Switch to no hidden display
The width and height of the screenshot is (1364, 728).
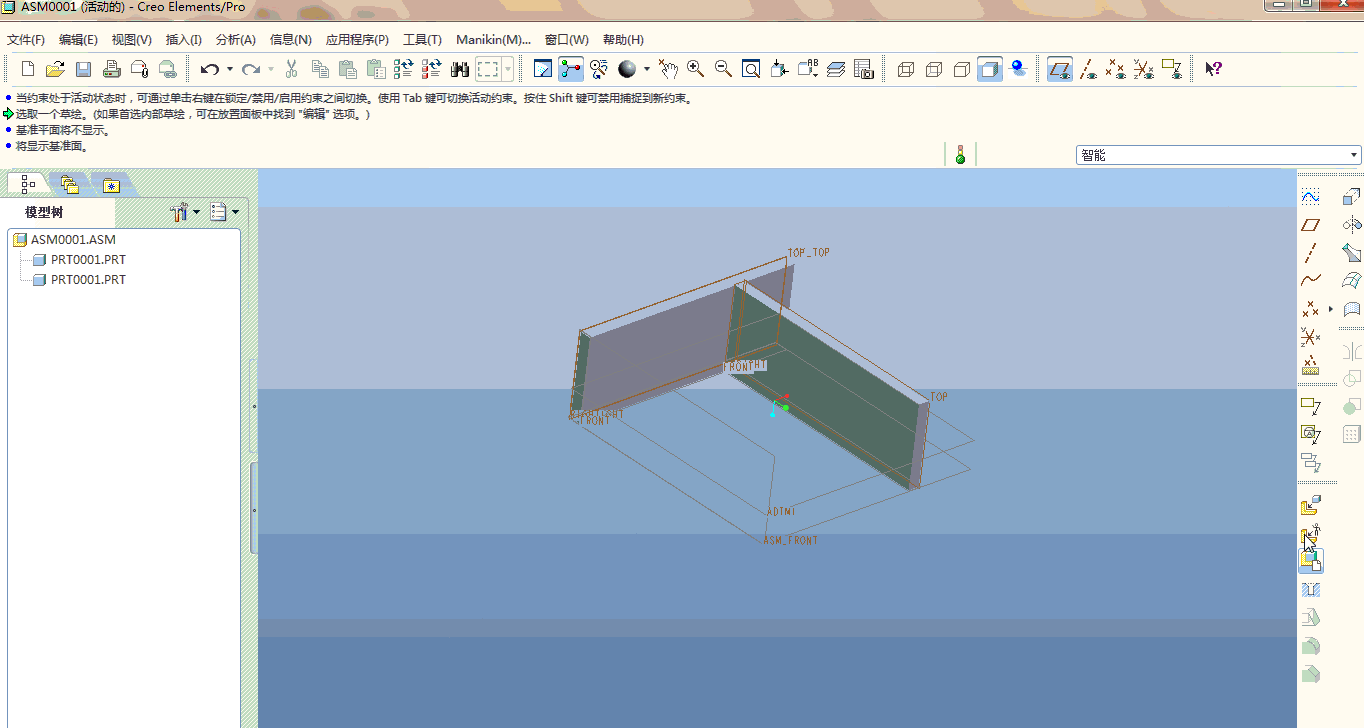[x=962, y=69]
